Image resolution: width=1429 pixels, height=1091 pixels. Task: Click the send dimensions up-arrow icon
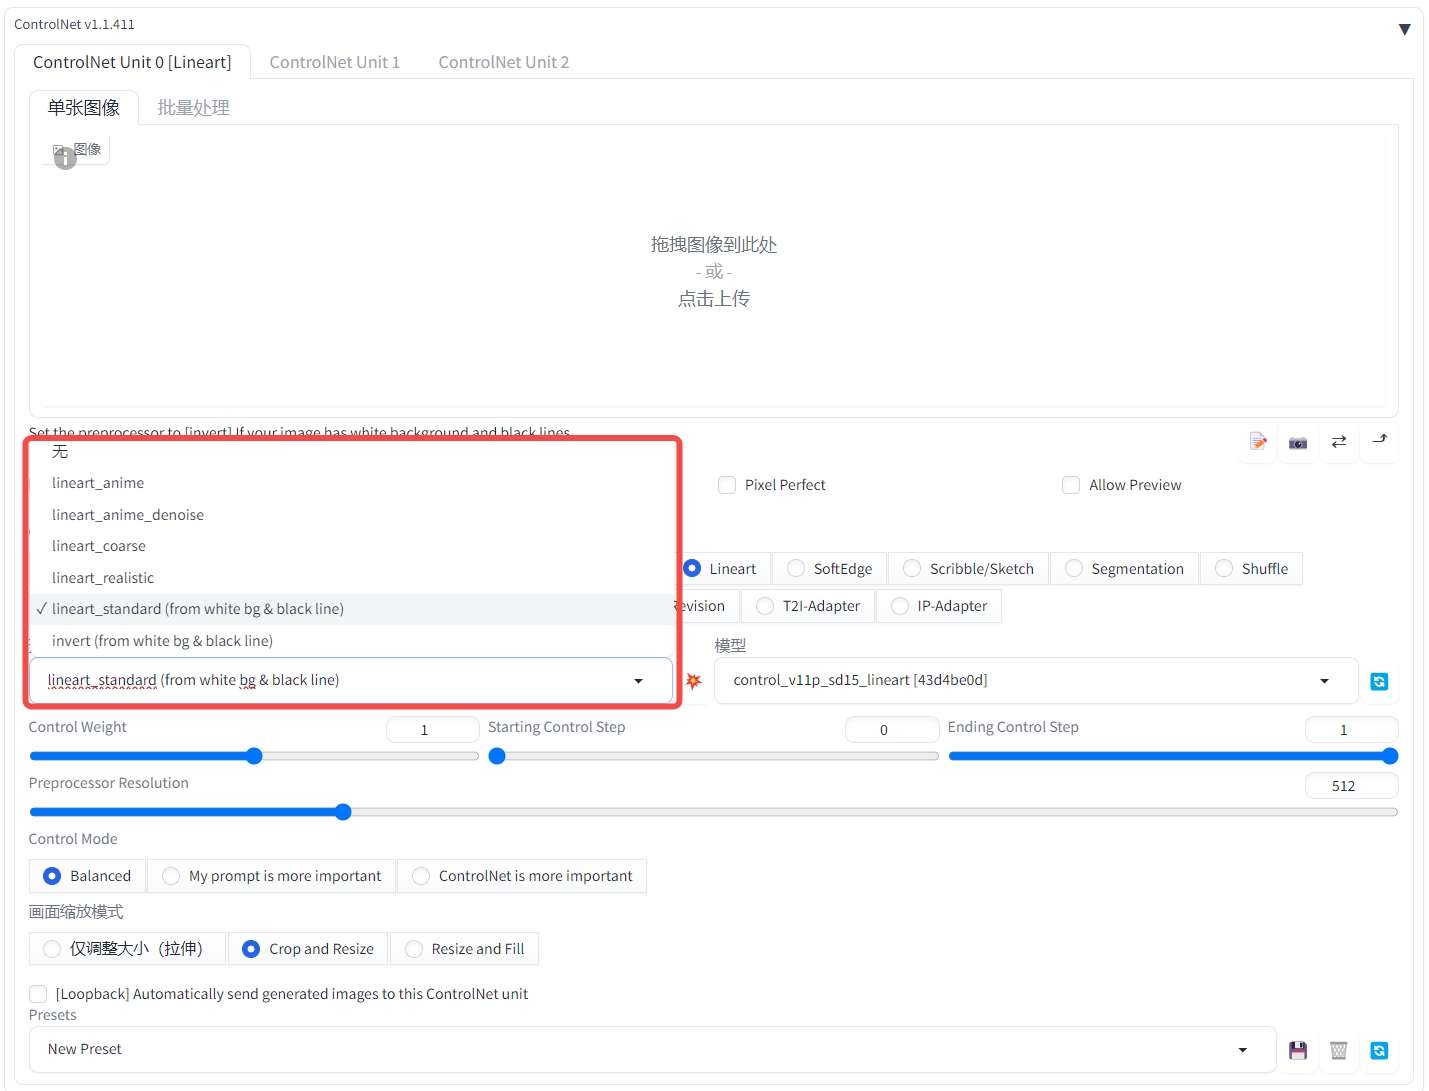(1379, 441)
